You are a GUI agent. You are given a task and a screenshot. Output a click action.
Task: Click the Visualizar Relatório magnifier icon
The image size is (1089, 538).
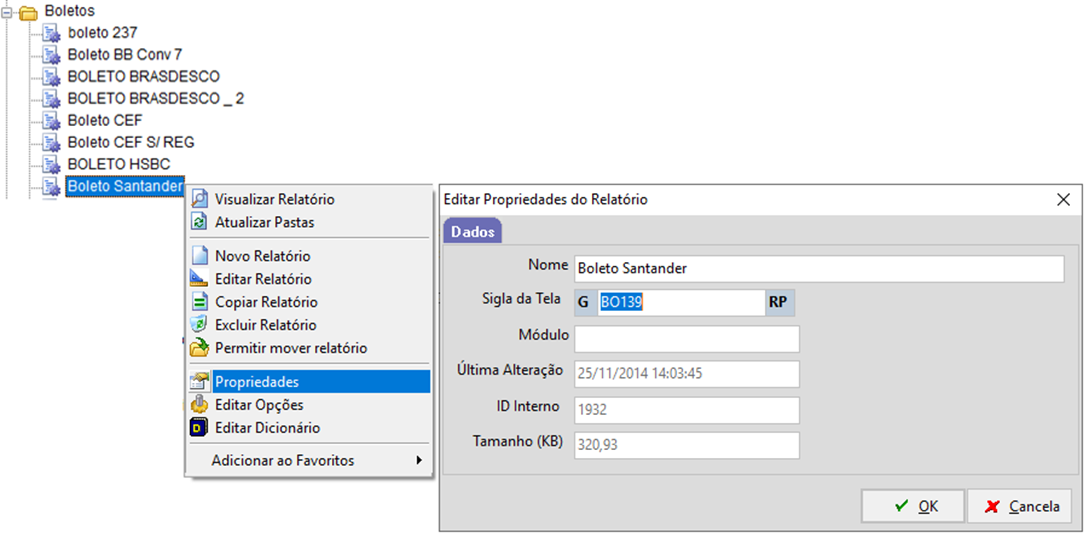point(199,199)
